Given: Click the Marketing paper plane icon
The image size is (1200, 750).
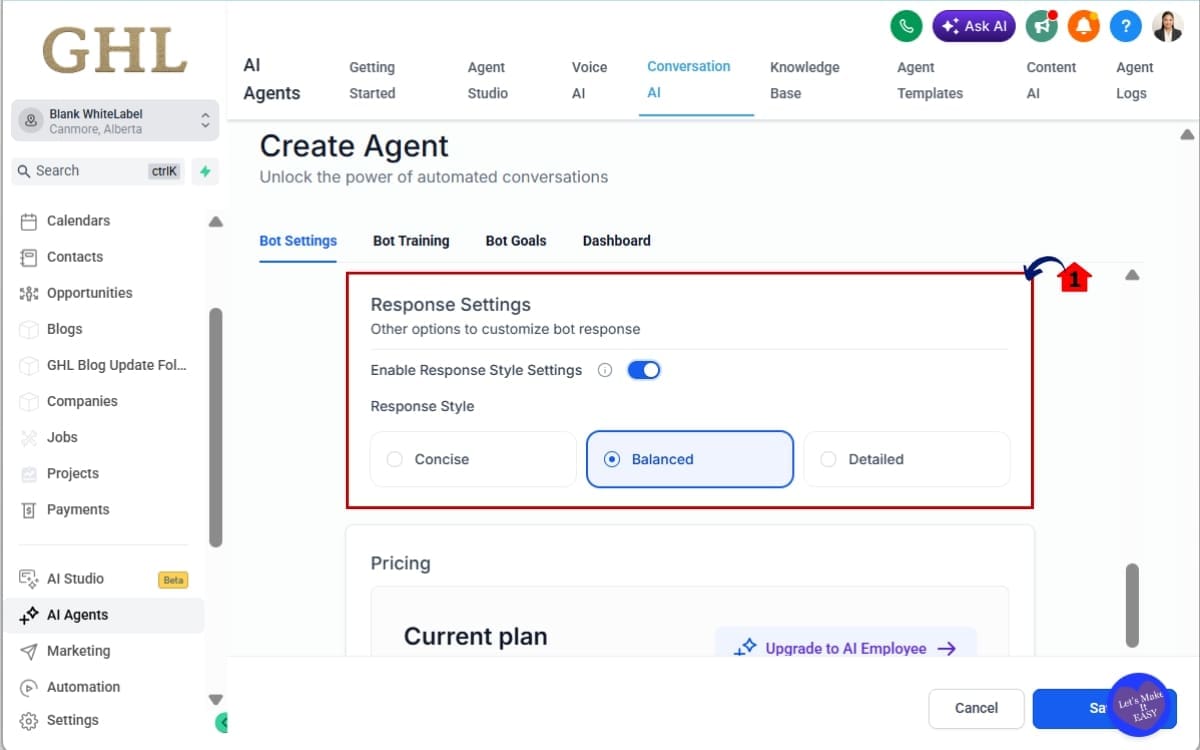Looking at the screenshot, I should (x=28, y=651).
